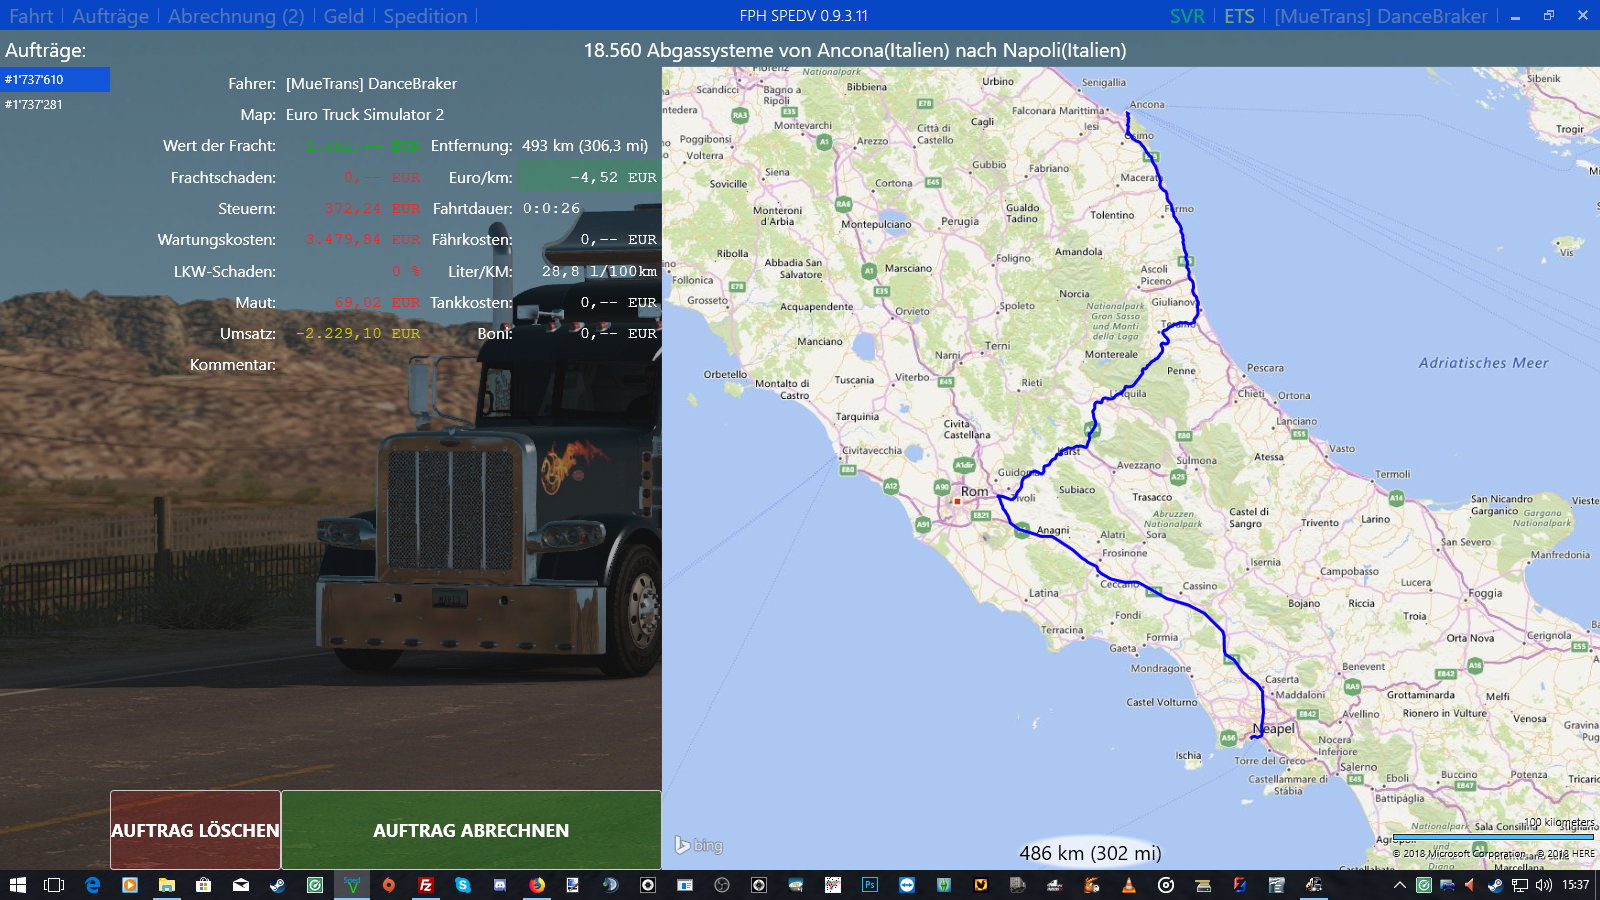
Task: Open the Geld menu
Action: (344, 16)
